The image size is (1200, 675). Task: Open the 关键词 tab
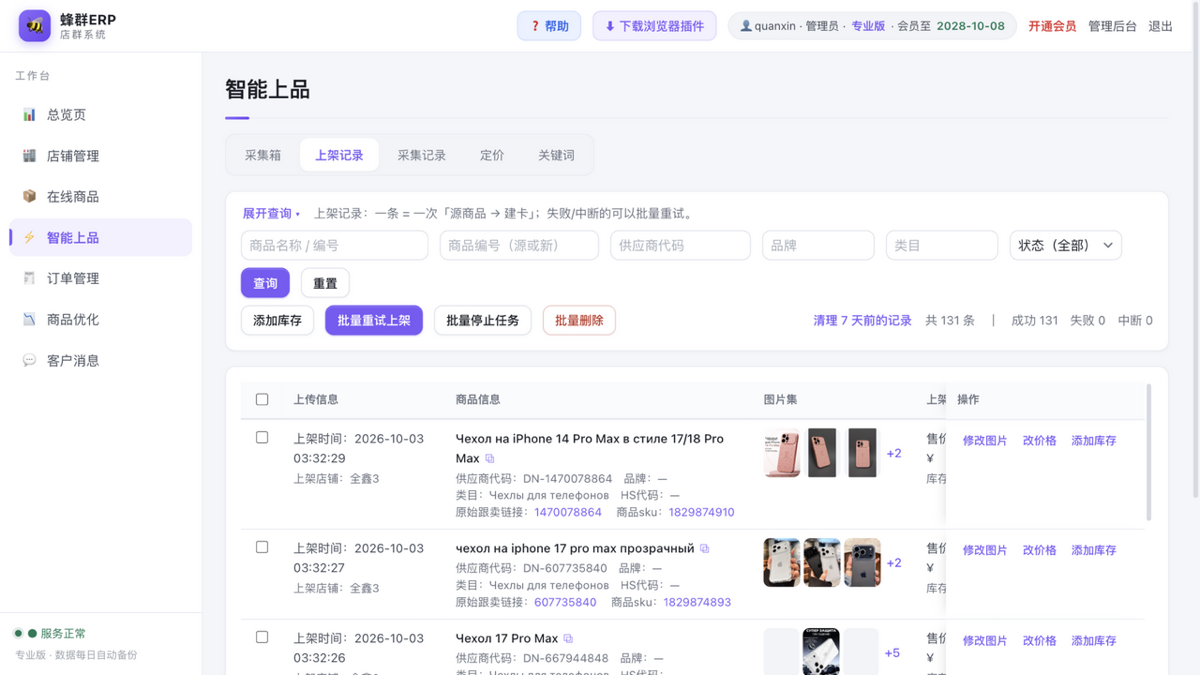tap(556, 155)
